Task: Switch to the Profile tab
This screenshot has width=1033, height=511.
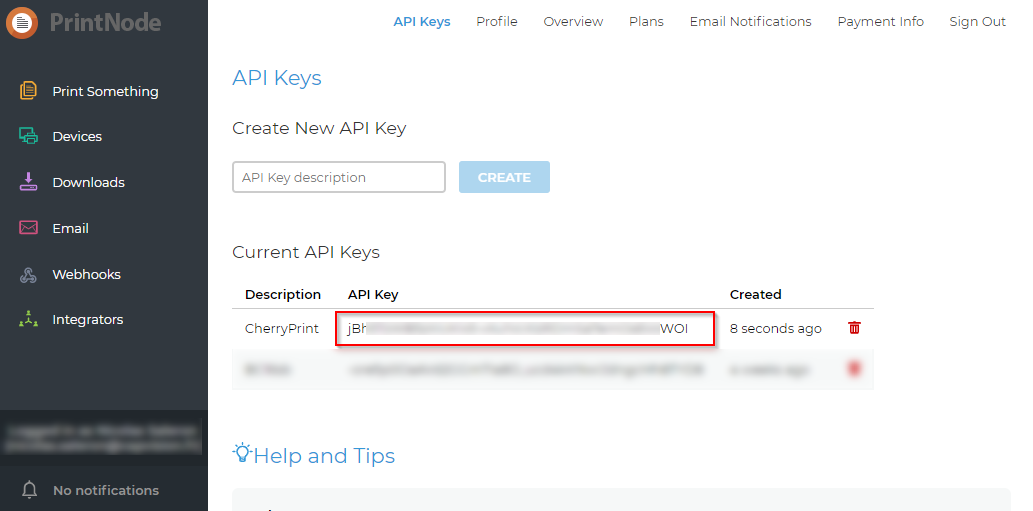Action: pyautogui.click(x=497, y=22)
